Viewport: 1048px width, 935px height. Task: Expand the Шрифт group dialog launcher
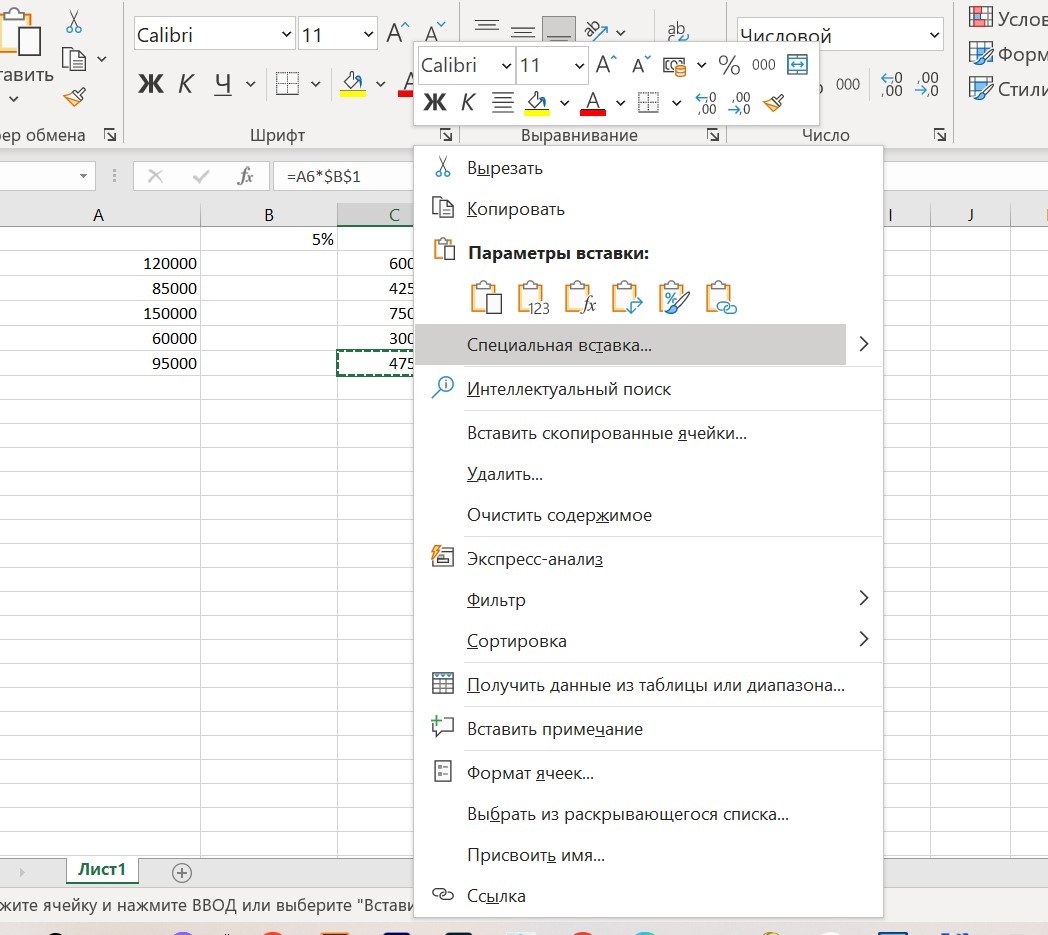coord(446,136)
